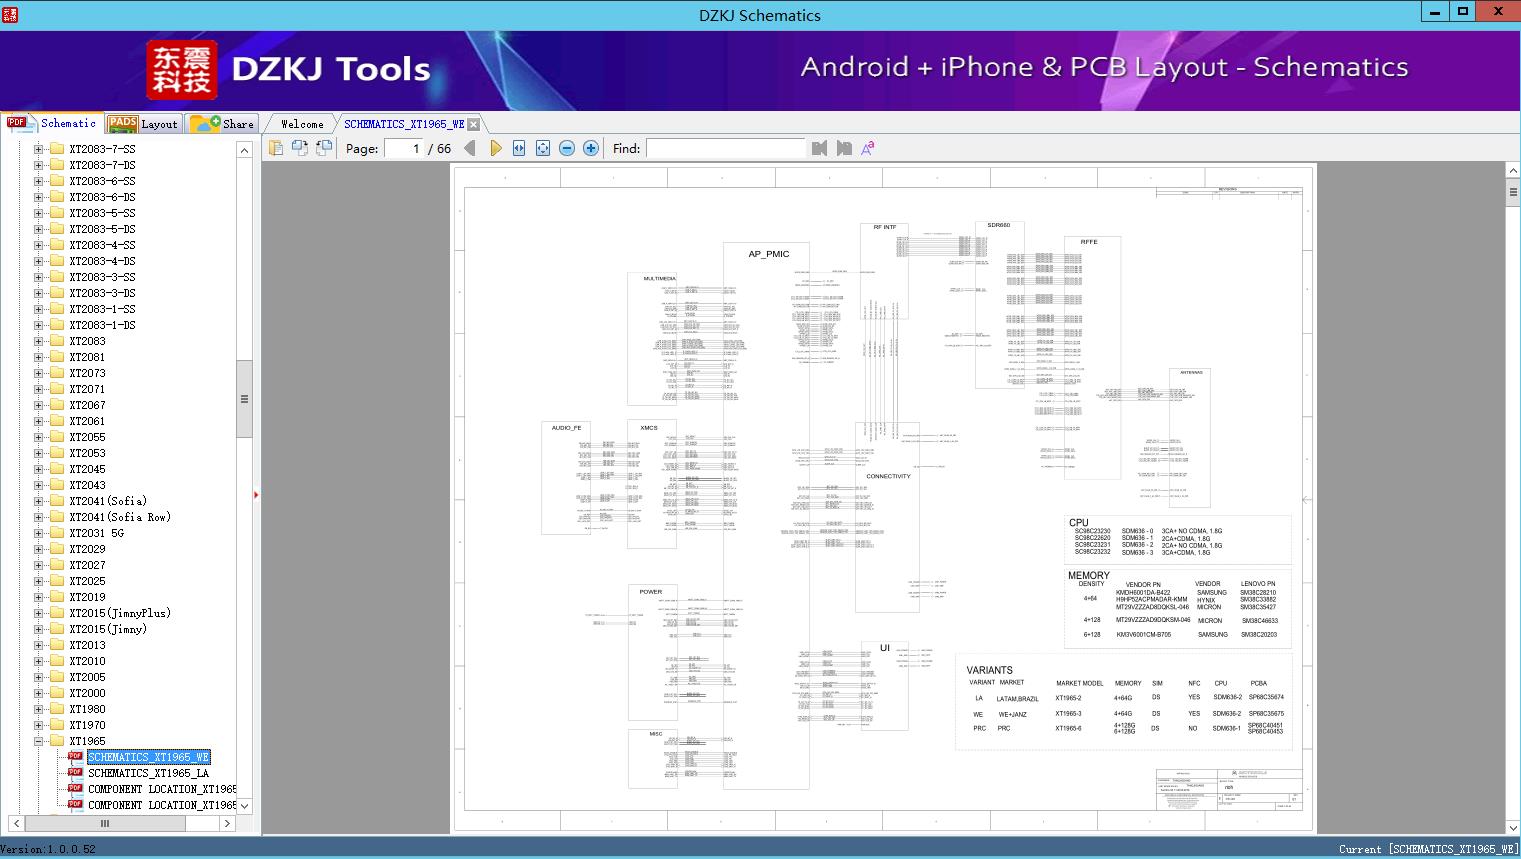The width and height of the screenshot is (1521, 859).
Task: Click the PDF icon of SCHEMATICS_XT1965_LA
Action: [x=75, y=773]
